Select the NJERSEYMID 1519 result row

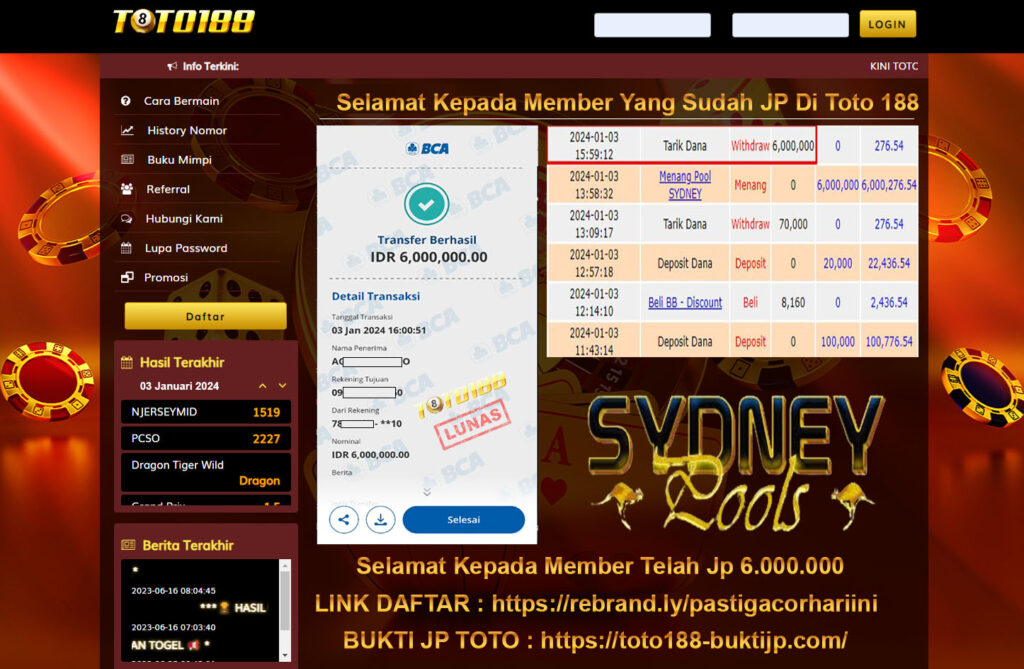click(x=205, y=412)
